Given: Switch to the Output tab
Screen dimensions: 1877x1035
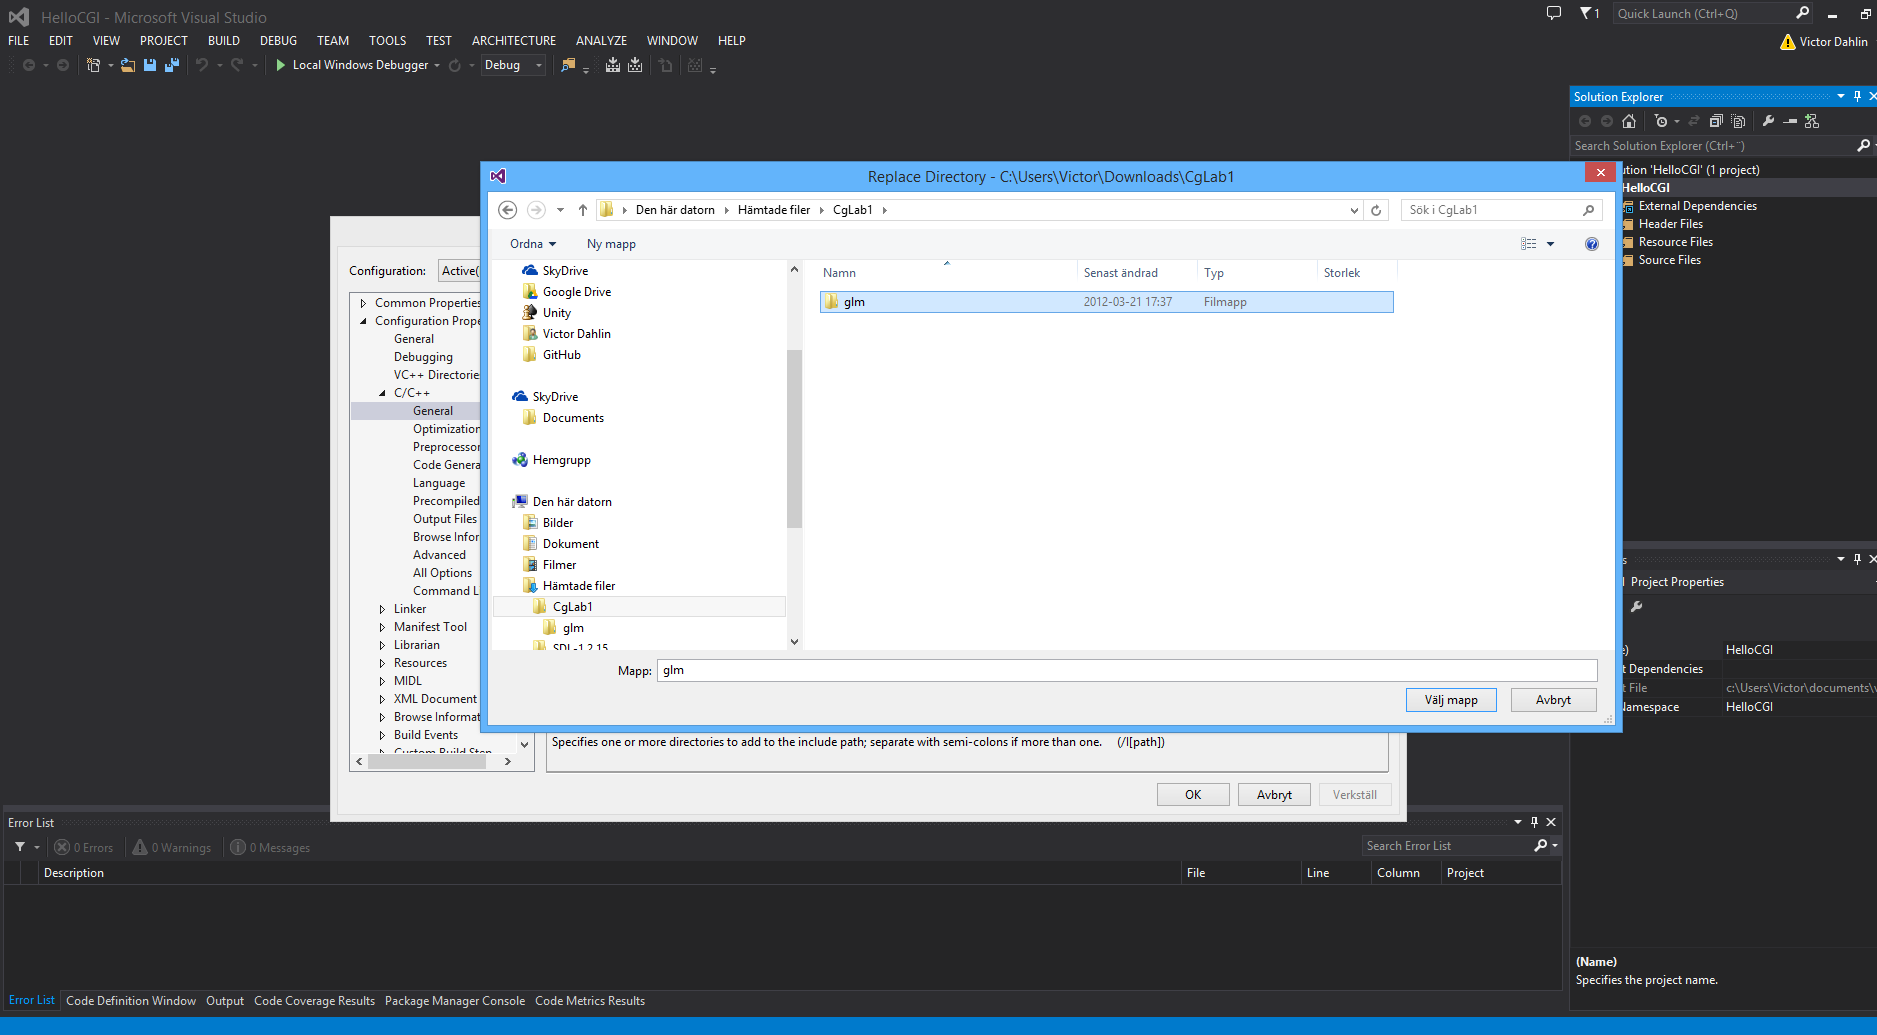Looking at the screenshot, I should (x=225, y=1001).
